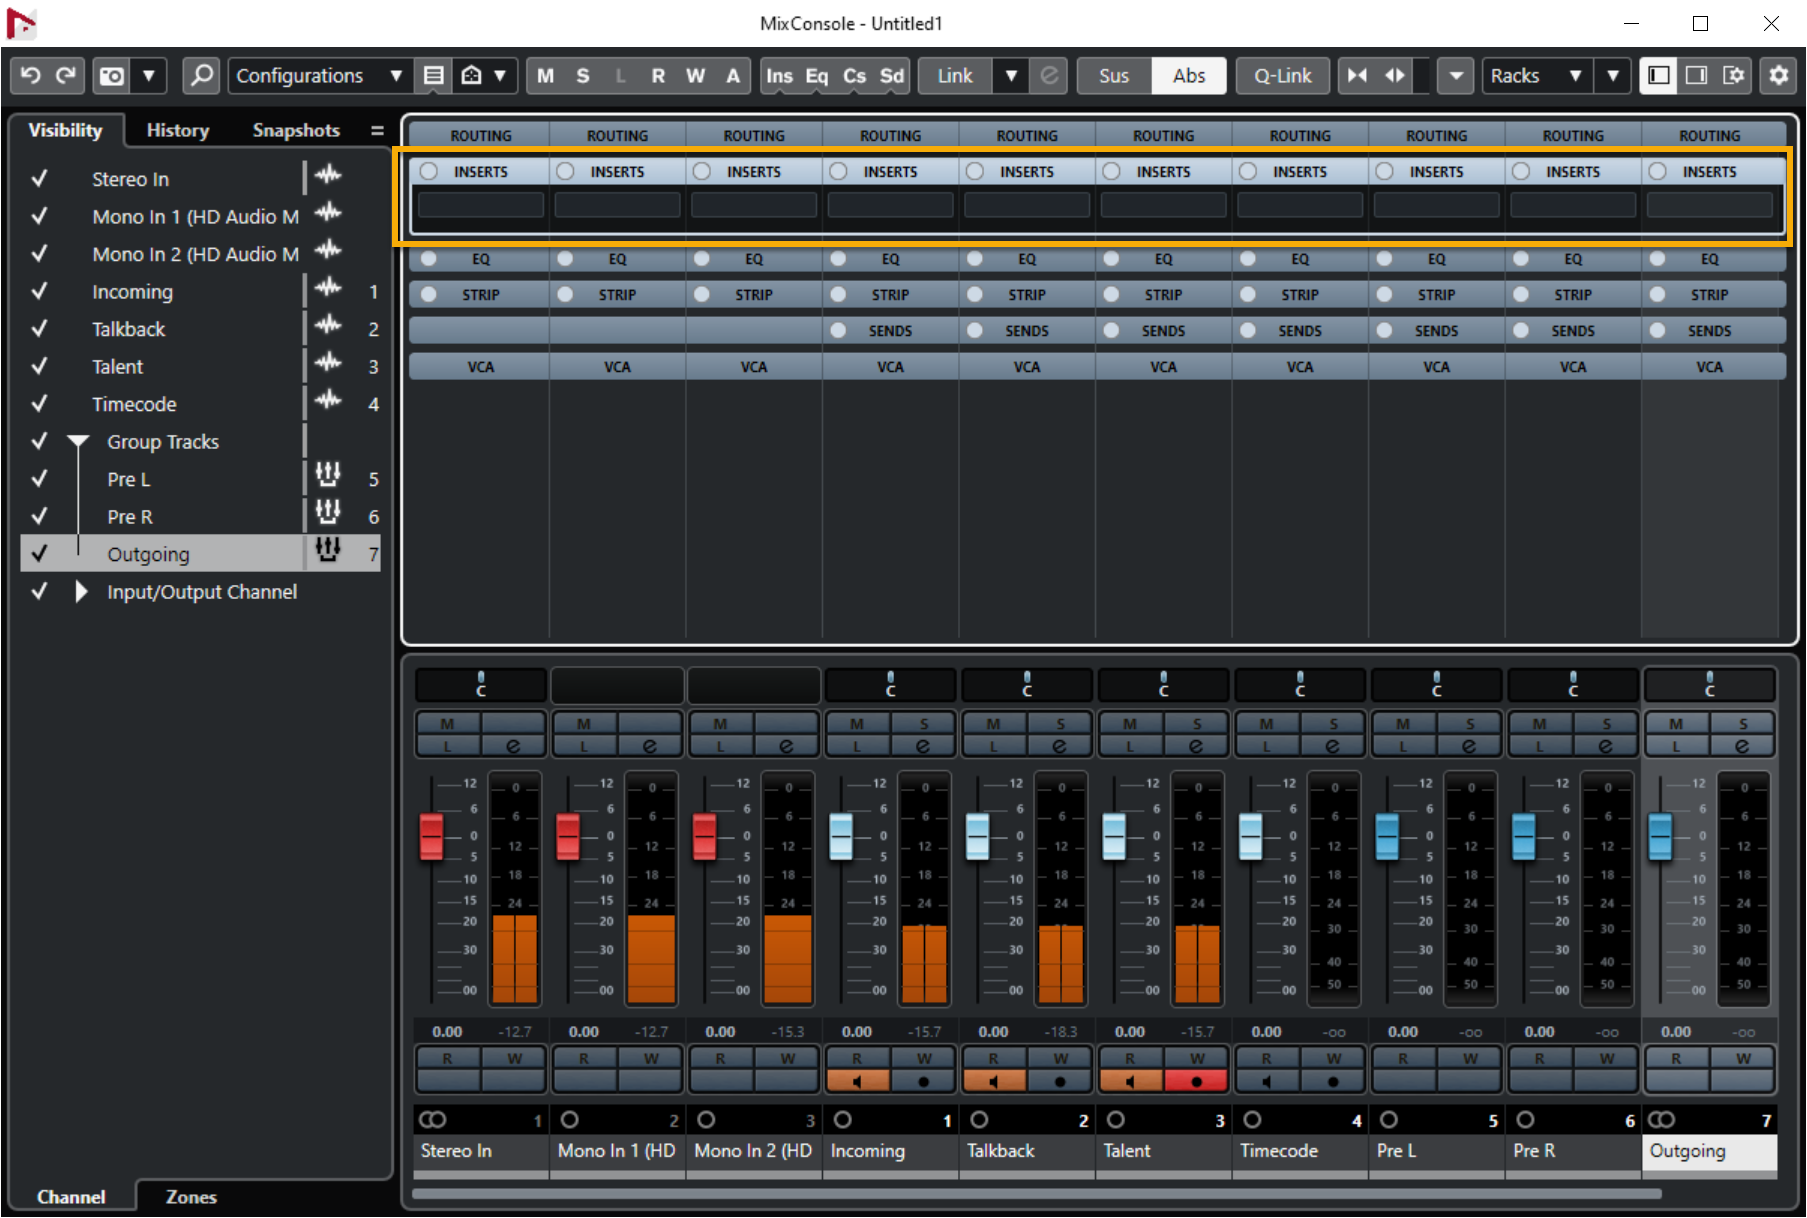Enable monitor on the Talent channel

pyautogui.click(x=1130, y=1081)
